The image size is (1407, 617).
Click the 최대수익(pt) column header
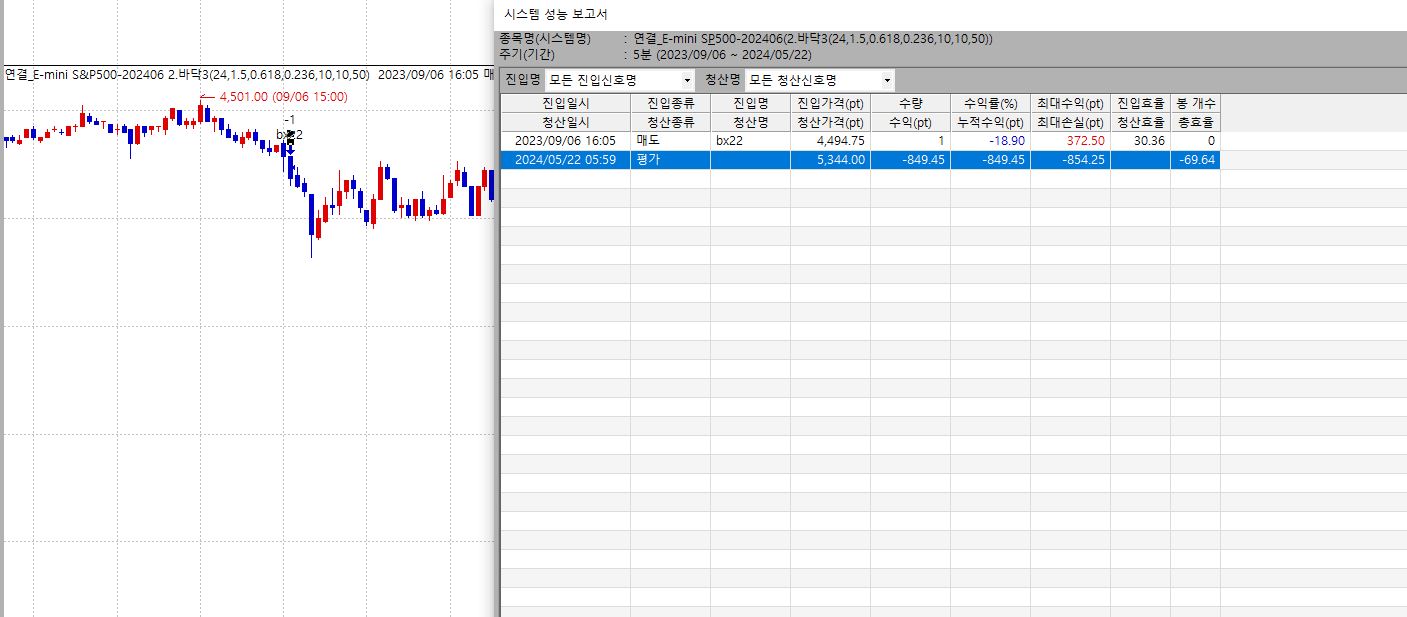(x=1069, y=103)
